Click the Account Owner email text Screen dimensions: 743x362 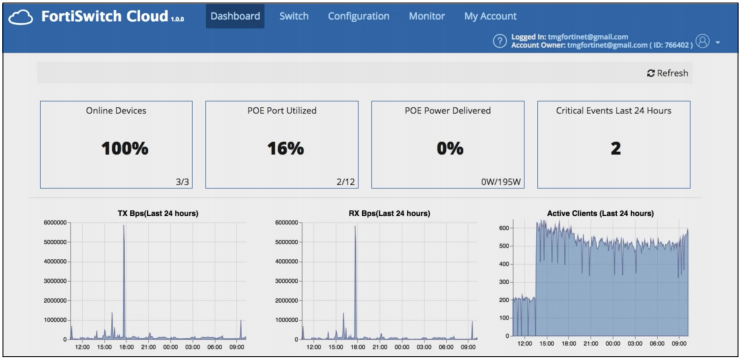click(607, 45)
